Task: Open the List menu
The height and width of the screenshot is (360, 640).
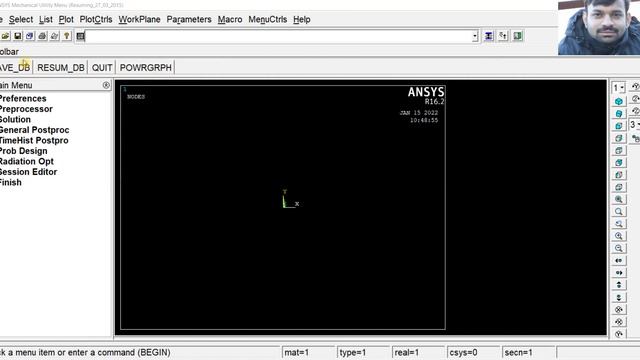Action: [x=46, y=20]
